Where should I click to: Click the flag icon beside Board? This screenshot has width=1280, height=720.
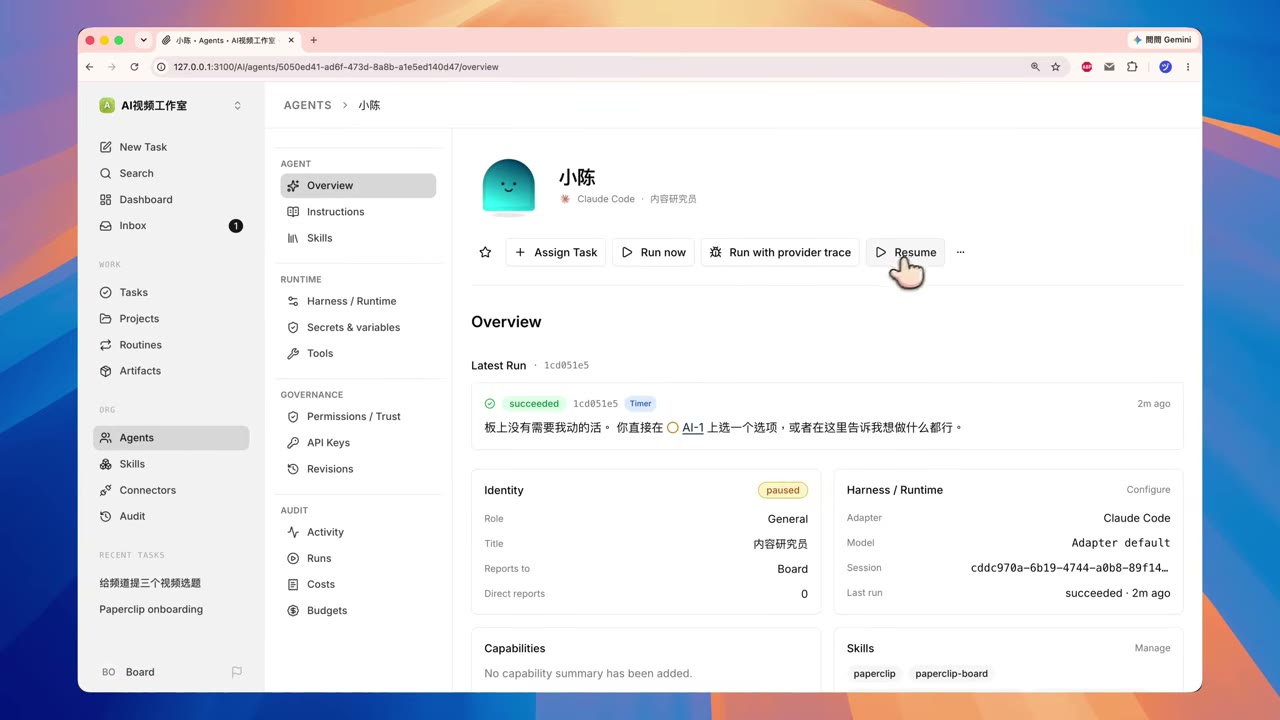point(237,672)
